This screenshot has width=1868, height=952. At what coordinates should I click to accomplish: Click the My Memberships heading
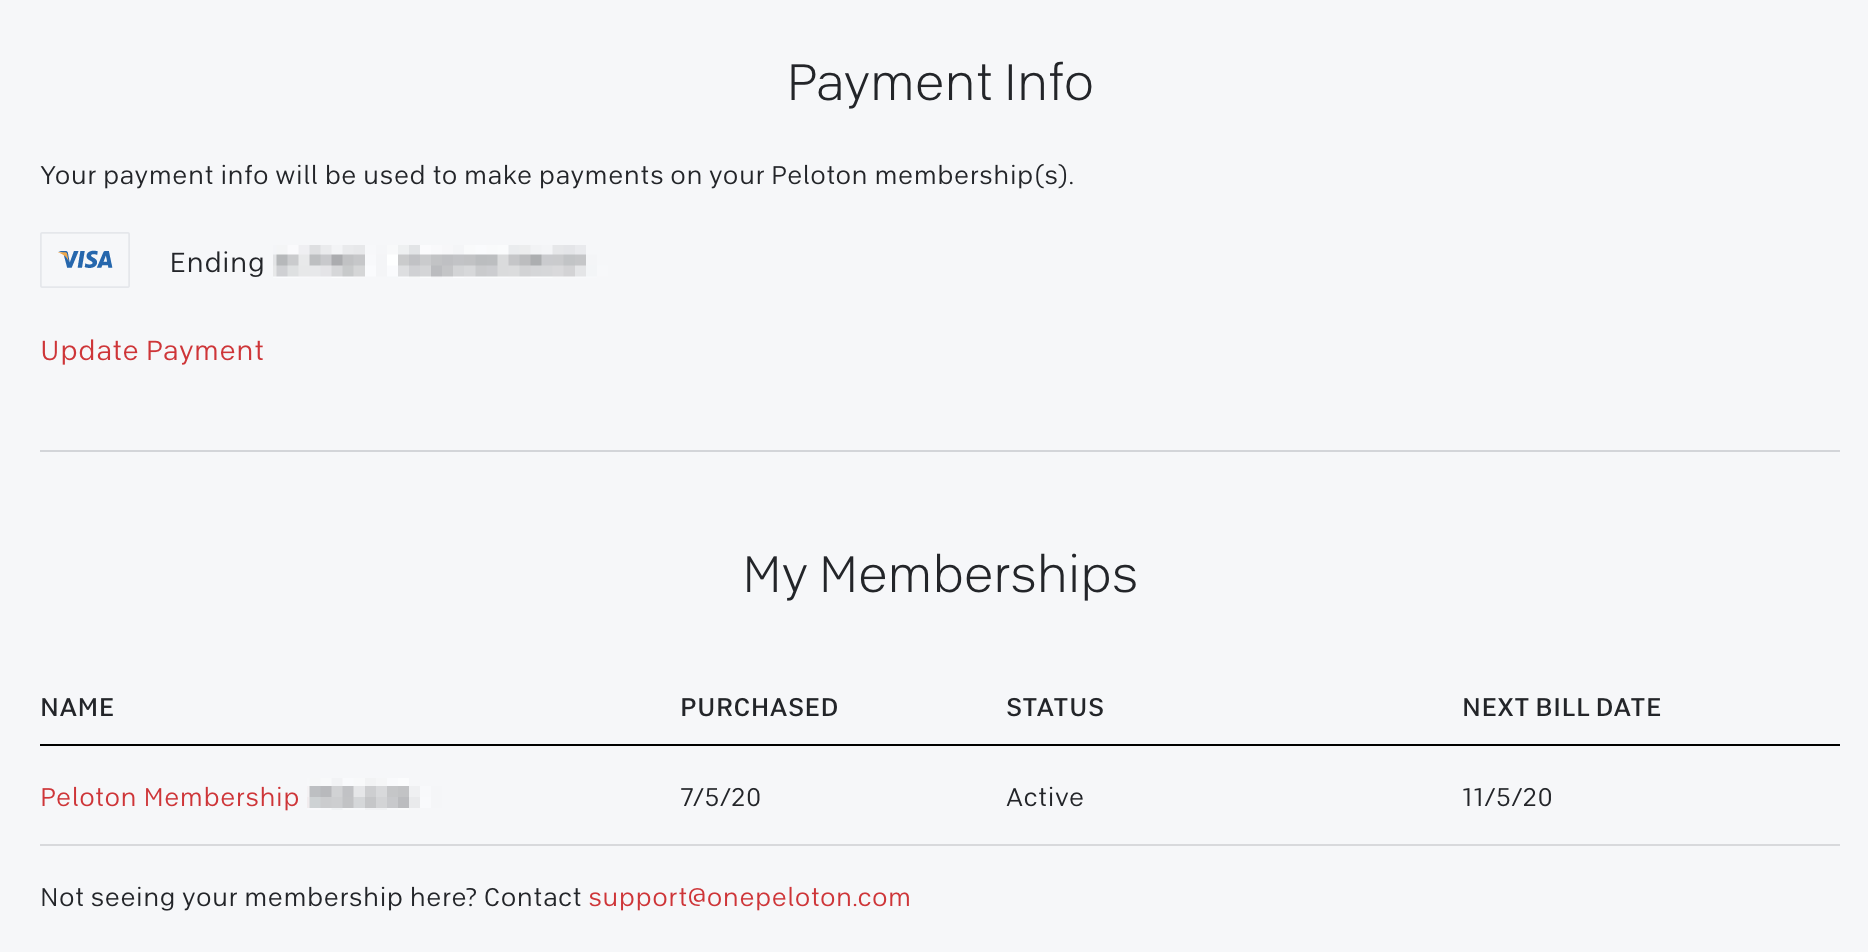pos(940,575)
